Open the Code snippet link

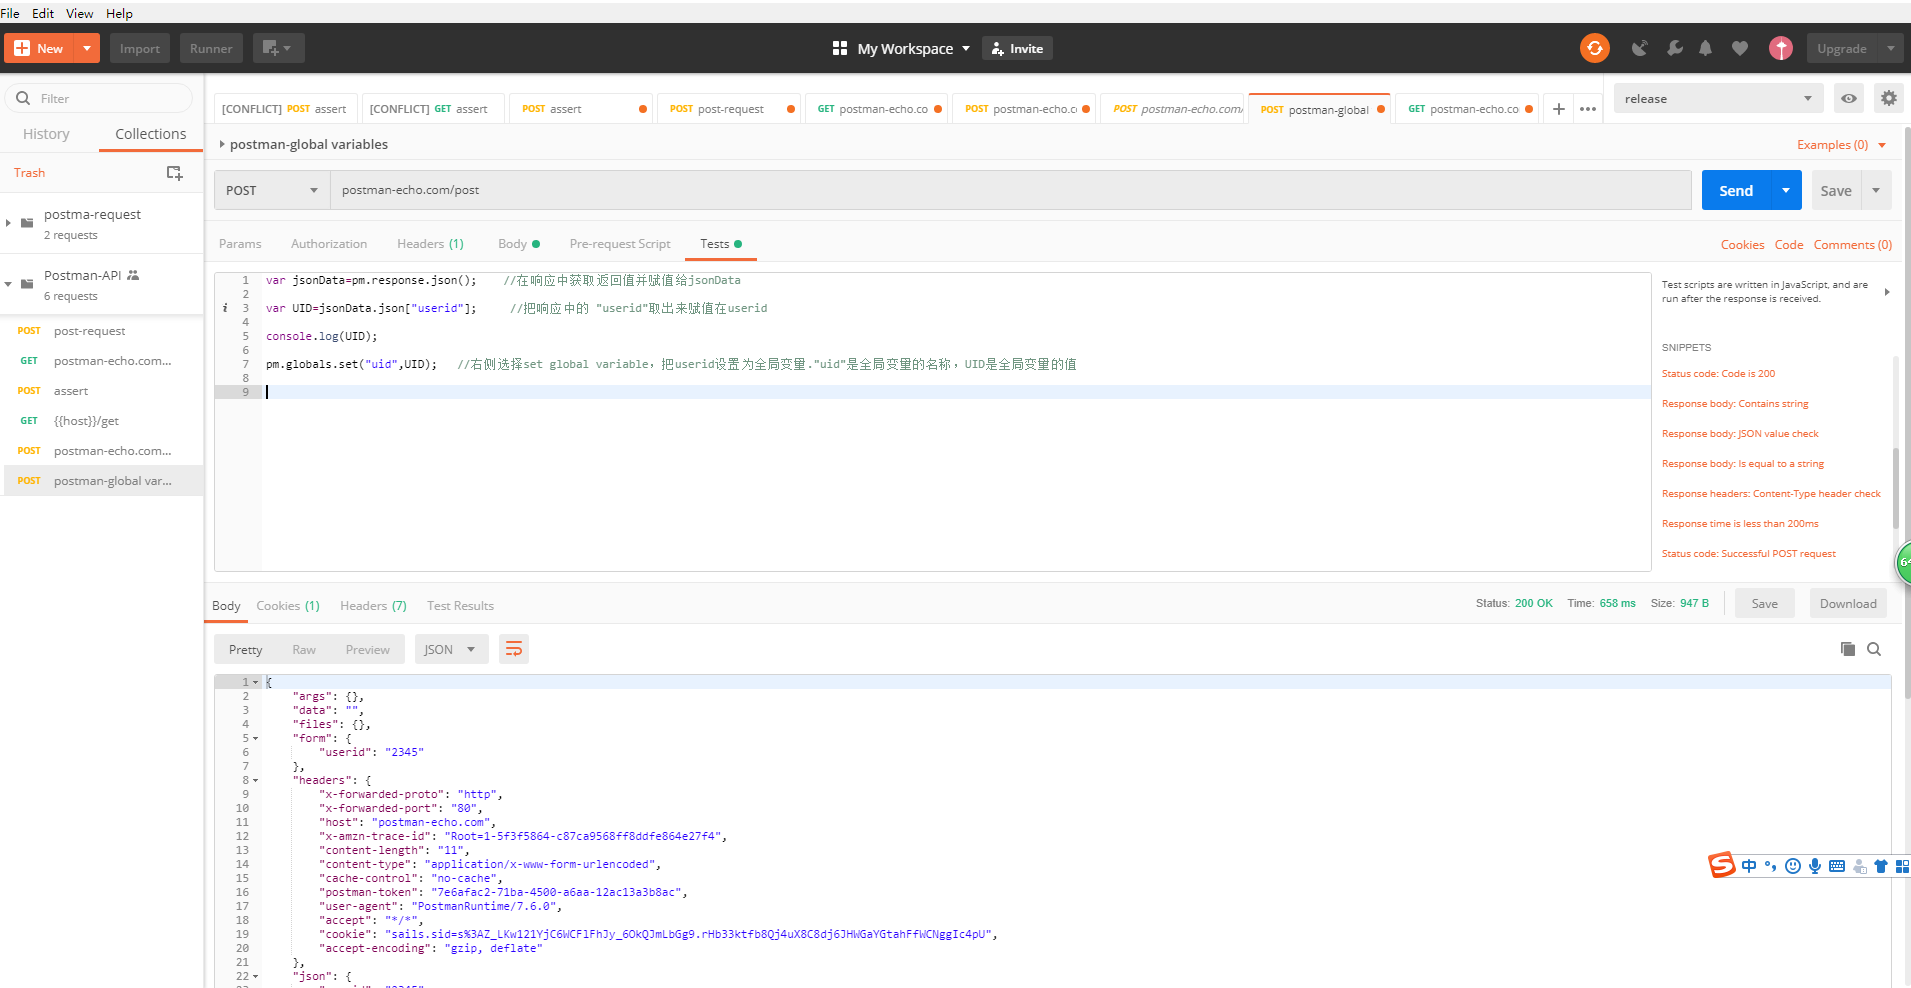pyautogui.click(x=1789, y=245)
